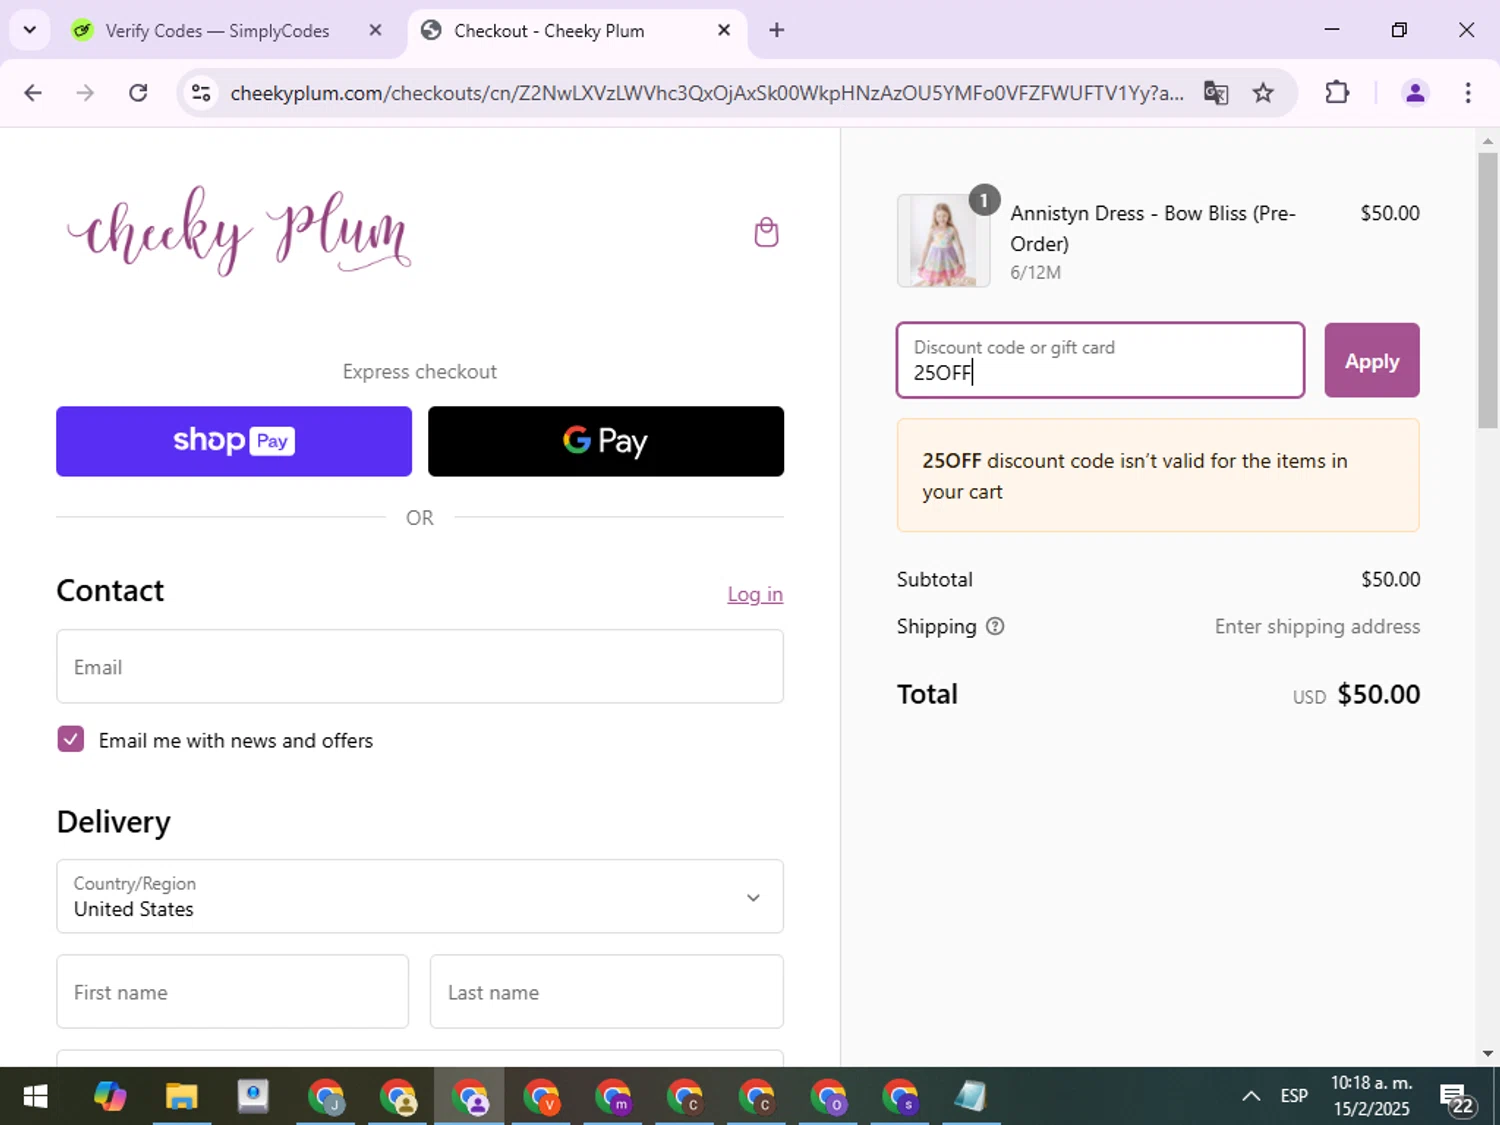Click the browser forward arrow

coord(85,93)
